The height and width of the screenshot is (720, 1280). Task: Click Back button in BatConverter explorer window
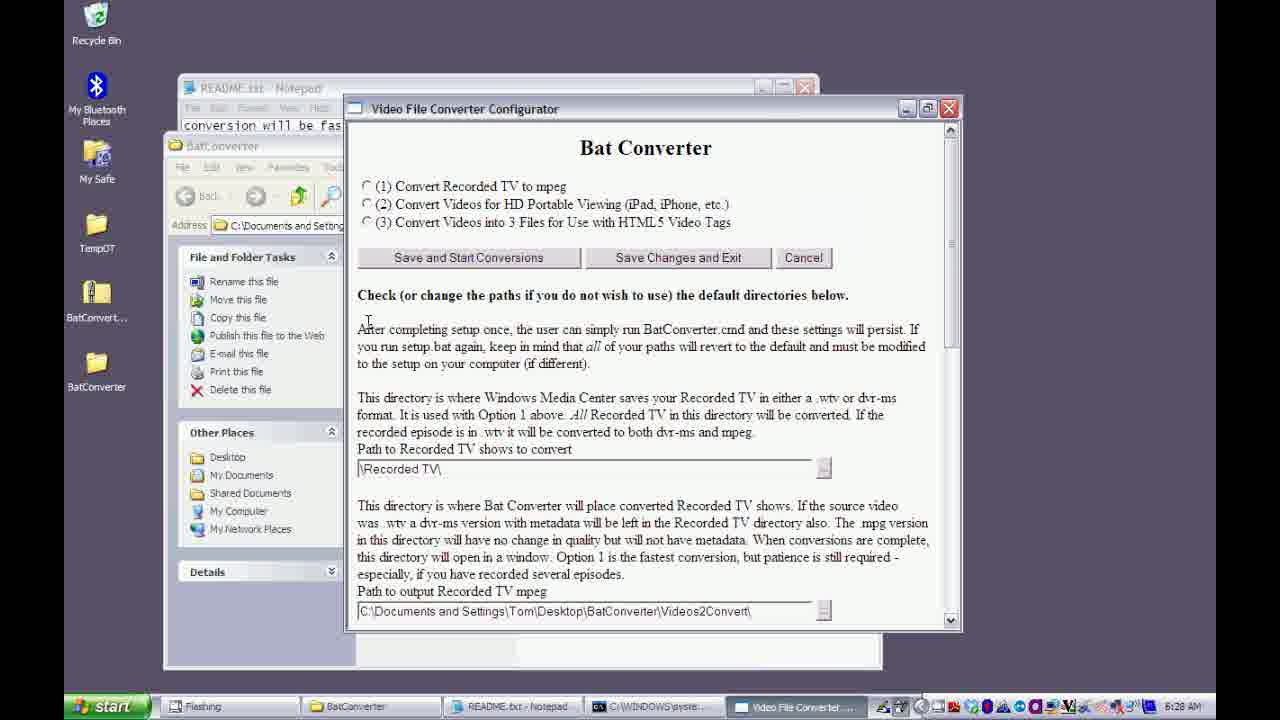(x=198, y=196)
